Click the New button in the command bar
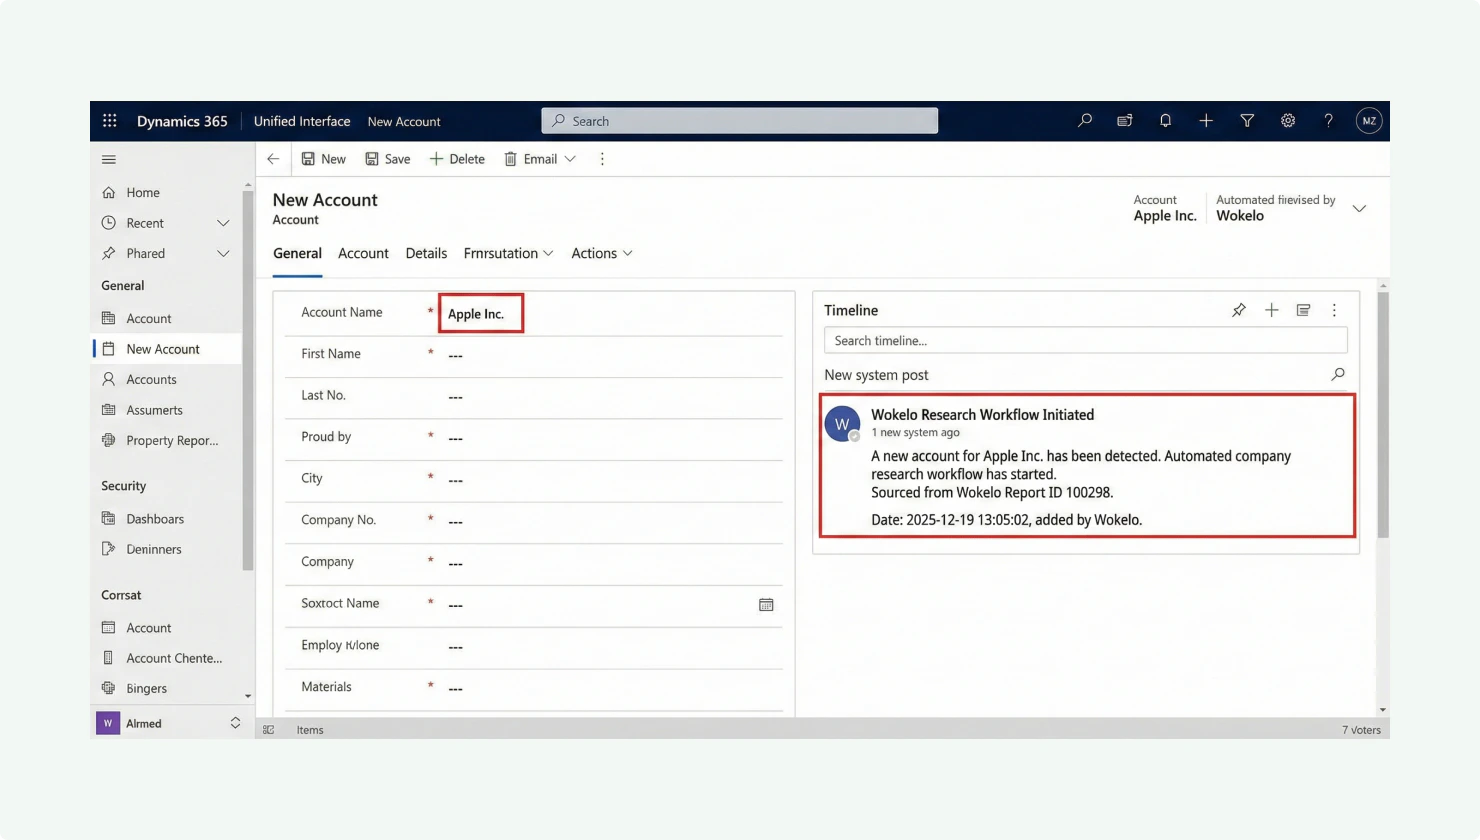Image resolution: width=1480 pixels, height=840 pixels. pyautogui.click(x=324, y=159)
